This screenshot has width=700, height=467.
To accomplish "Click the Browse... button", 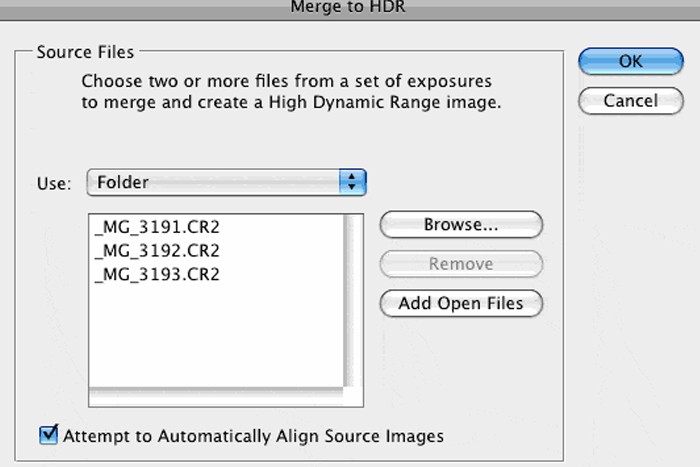I will pos(461,225).
